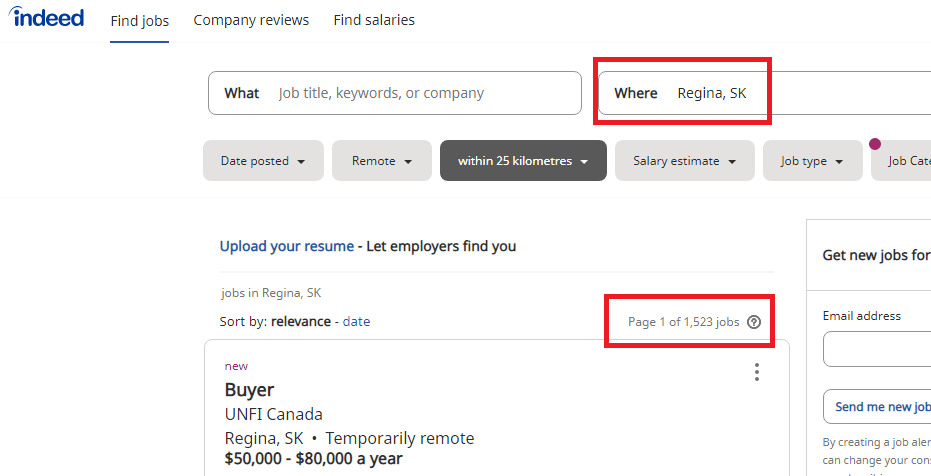Screen dimensions: 931x476
Task: Sort results by date
Action: click(x=356, y=322)
